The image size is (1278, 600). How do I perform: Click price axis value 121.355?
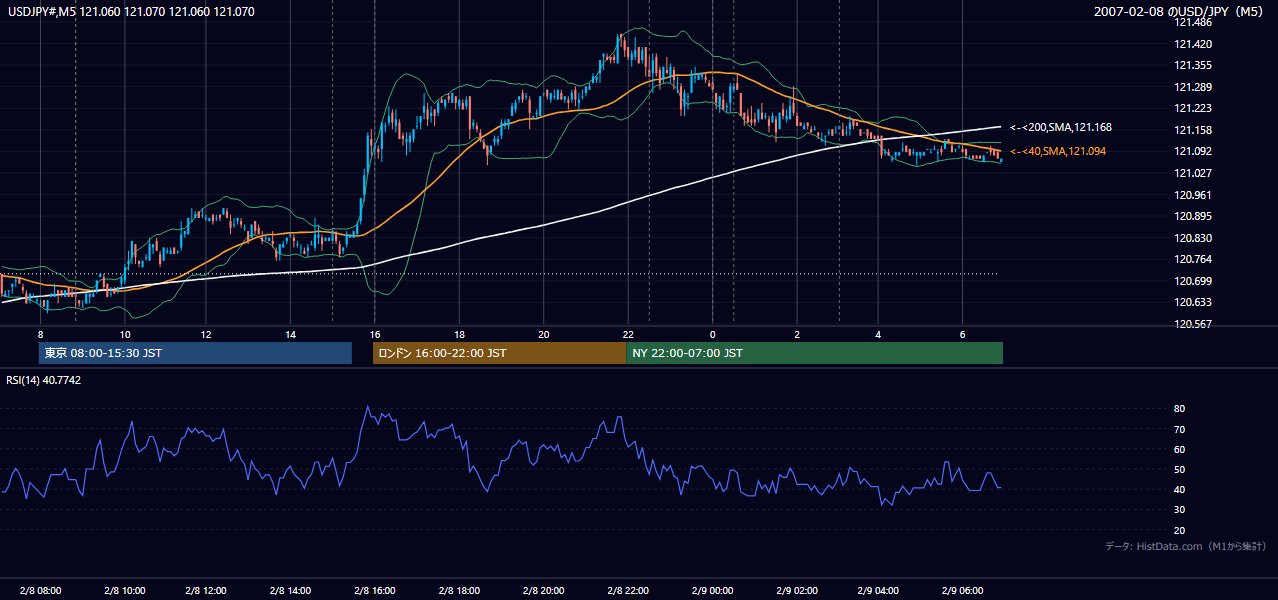pos(1191,65)
